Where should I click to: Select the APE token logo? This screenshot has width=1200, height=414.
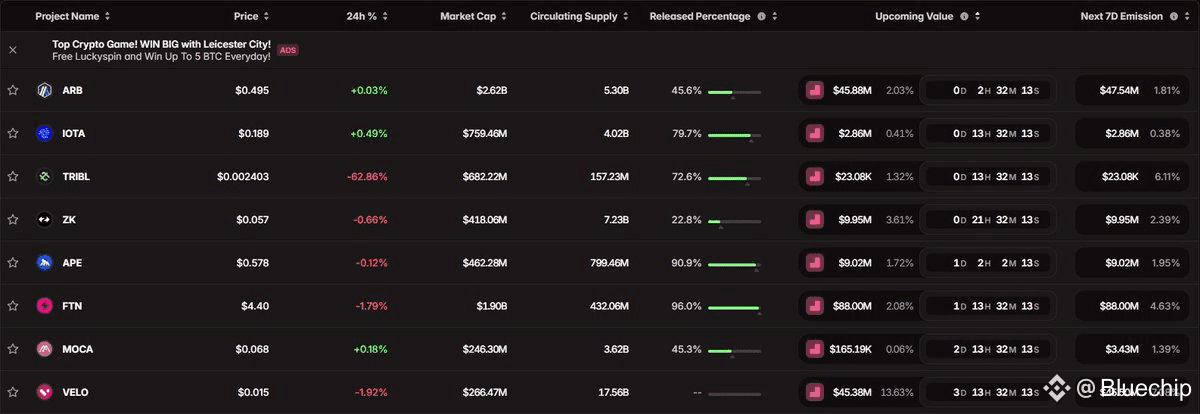point(44,262)
